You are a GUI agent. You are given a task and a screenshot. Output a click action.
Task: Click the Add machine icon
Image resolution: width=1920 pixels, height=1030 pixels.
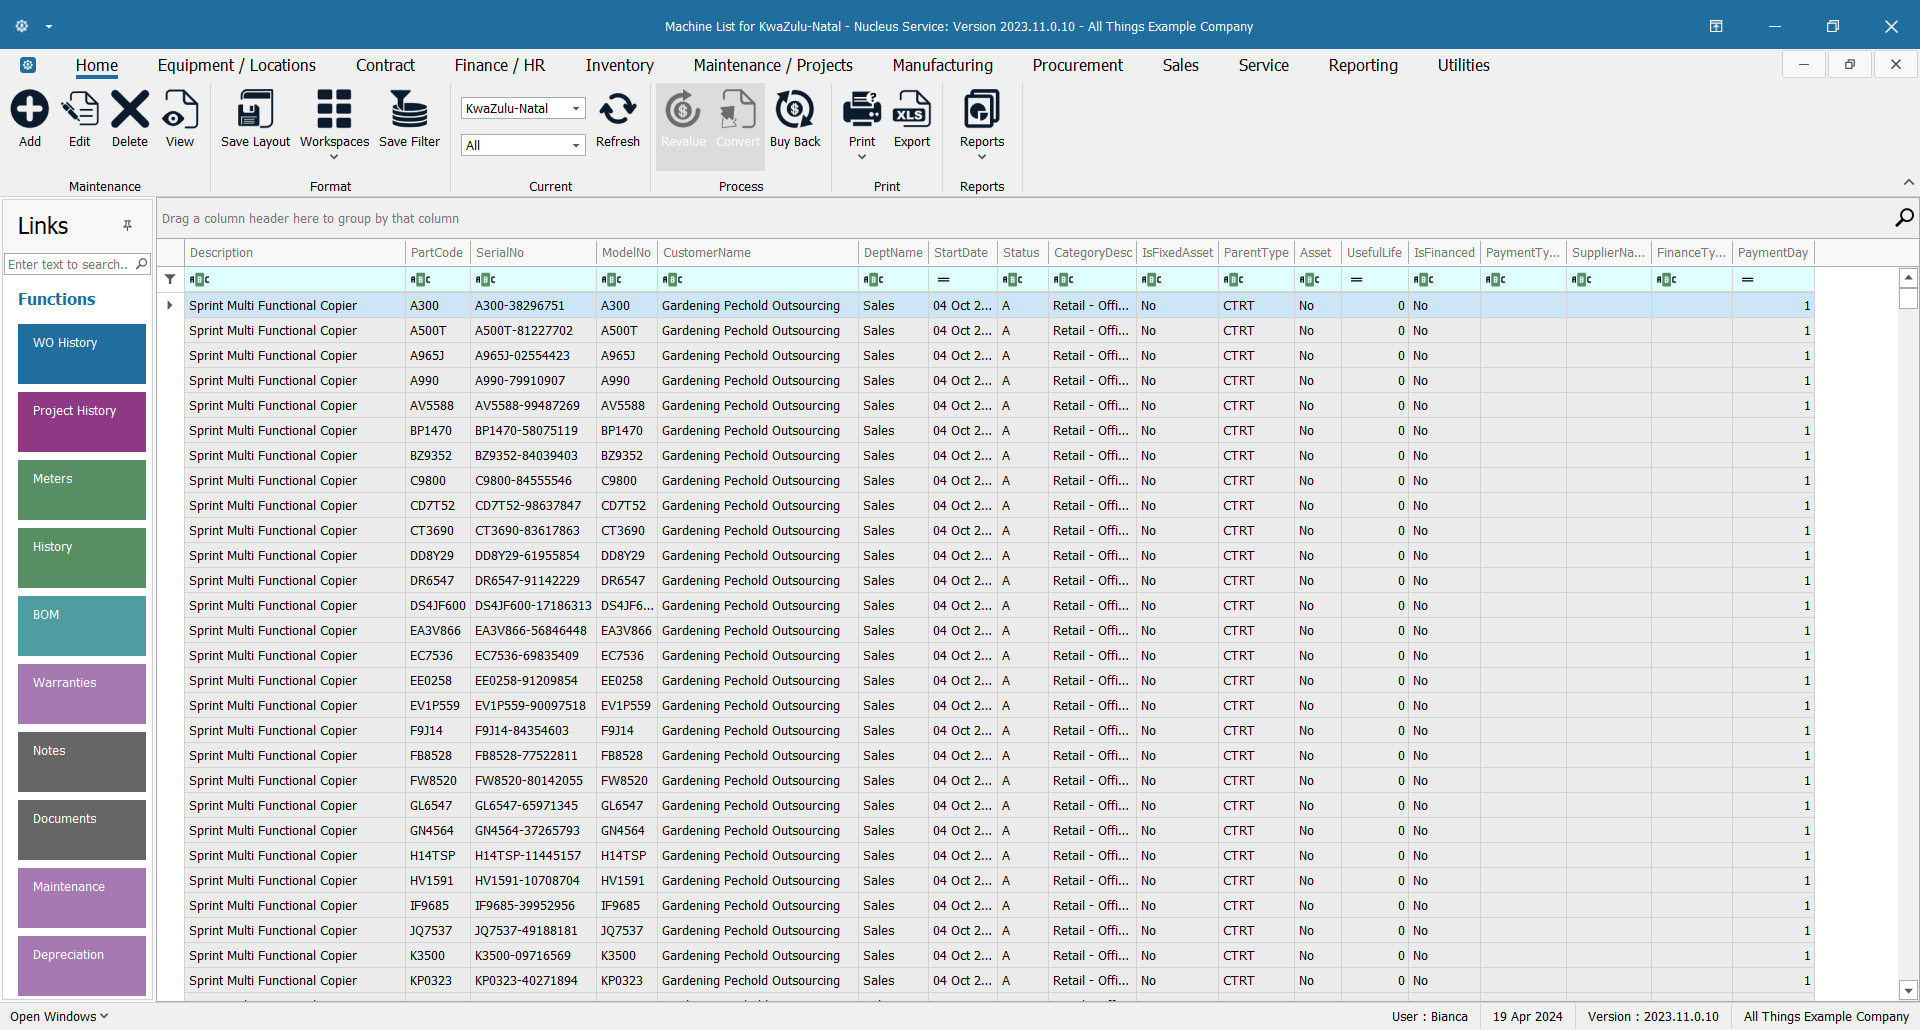30,110
